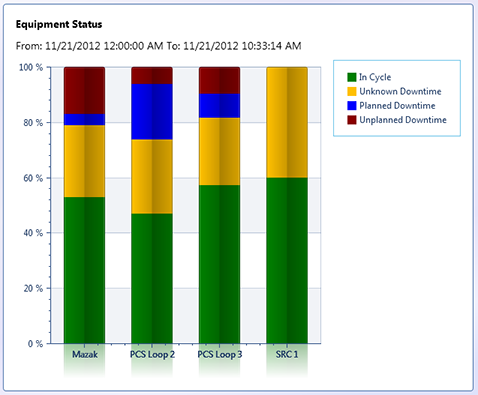Click PCS Loop 3's green In Cycle segment

tap(219, 264)
